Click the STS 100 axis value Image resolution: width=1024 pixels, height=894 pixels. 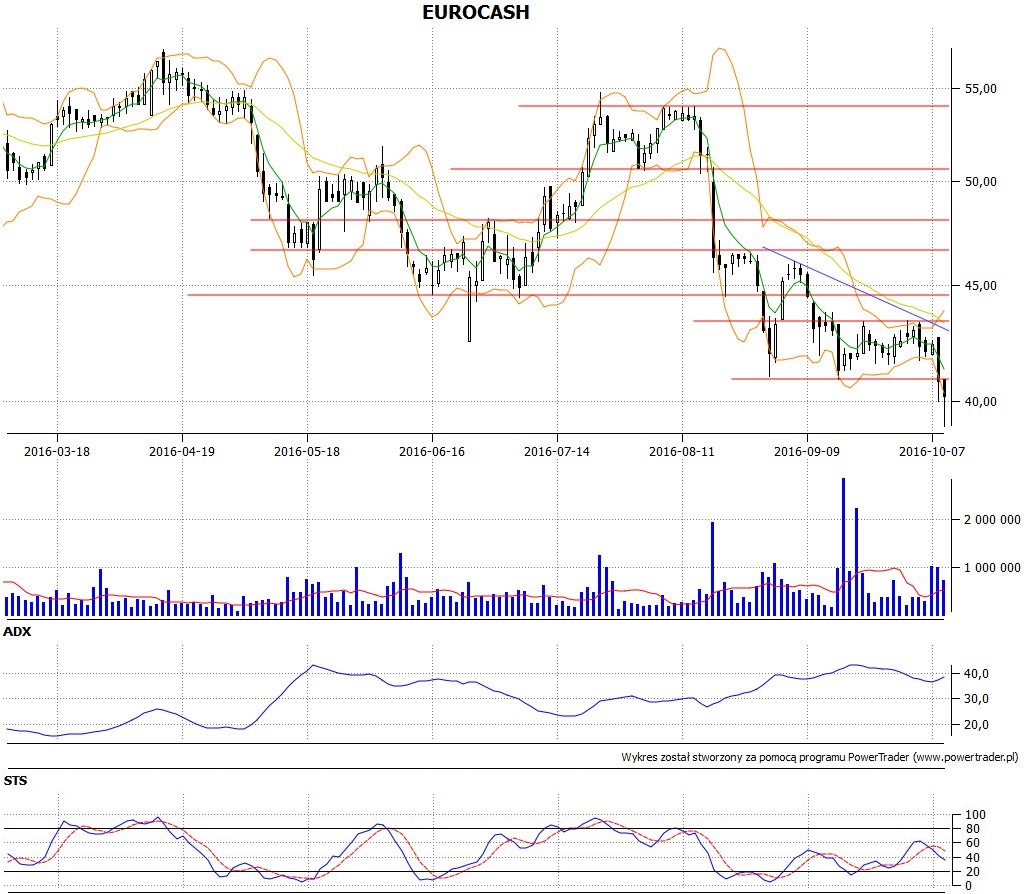coord(975,814)
